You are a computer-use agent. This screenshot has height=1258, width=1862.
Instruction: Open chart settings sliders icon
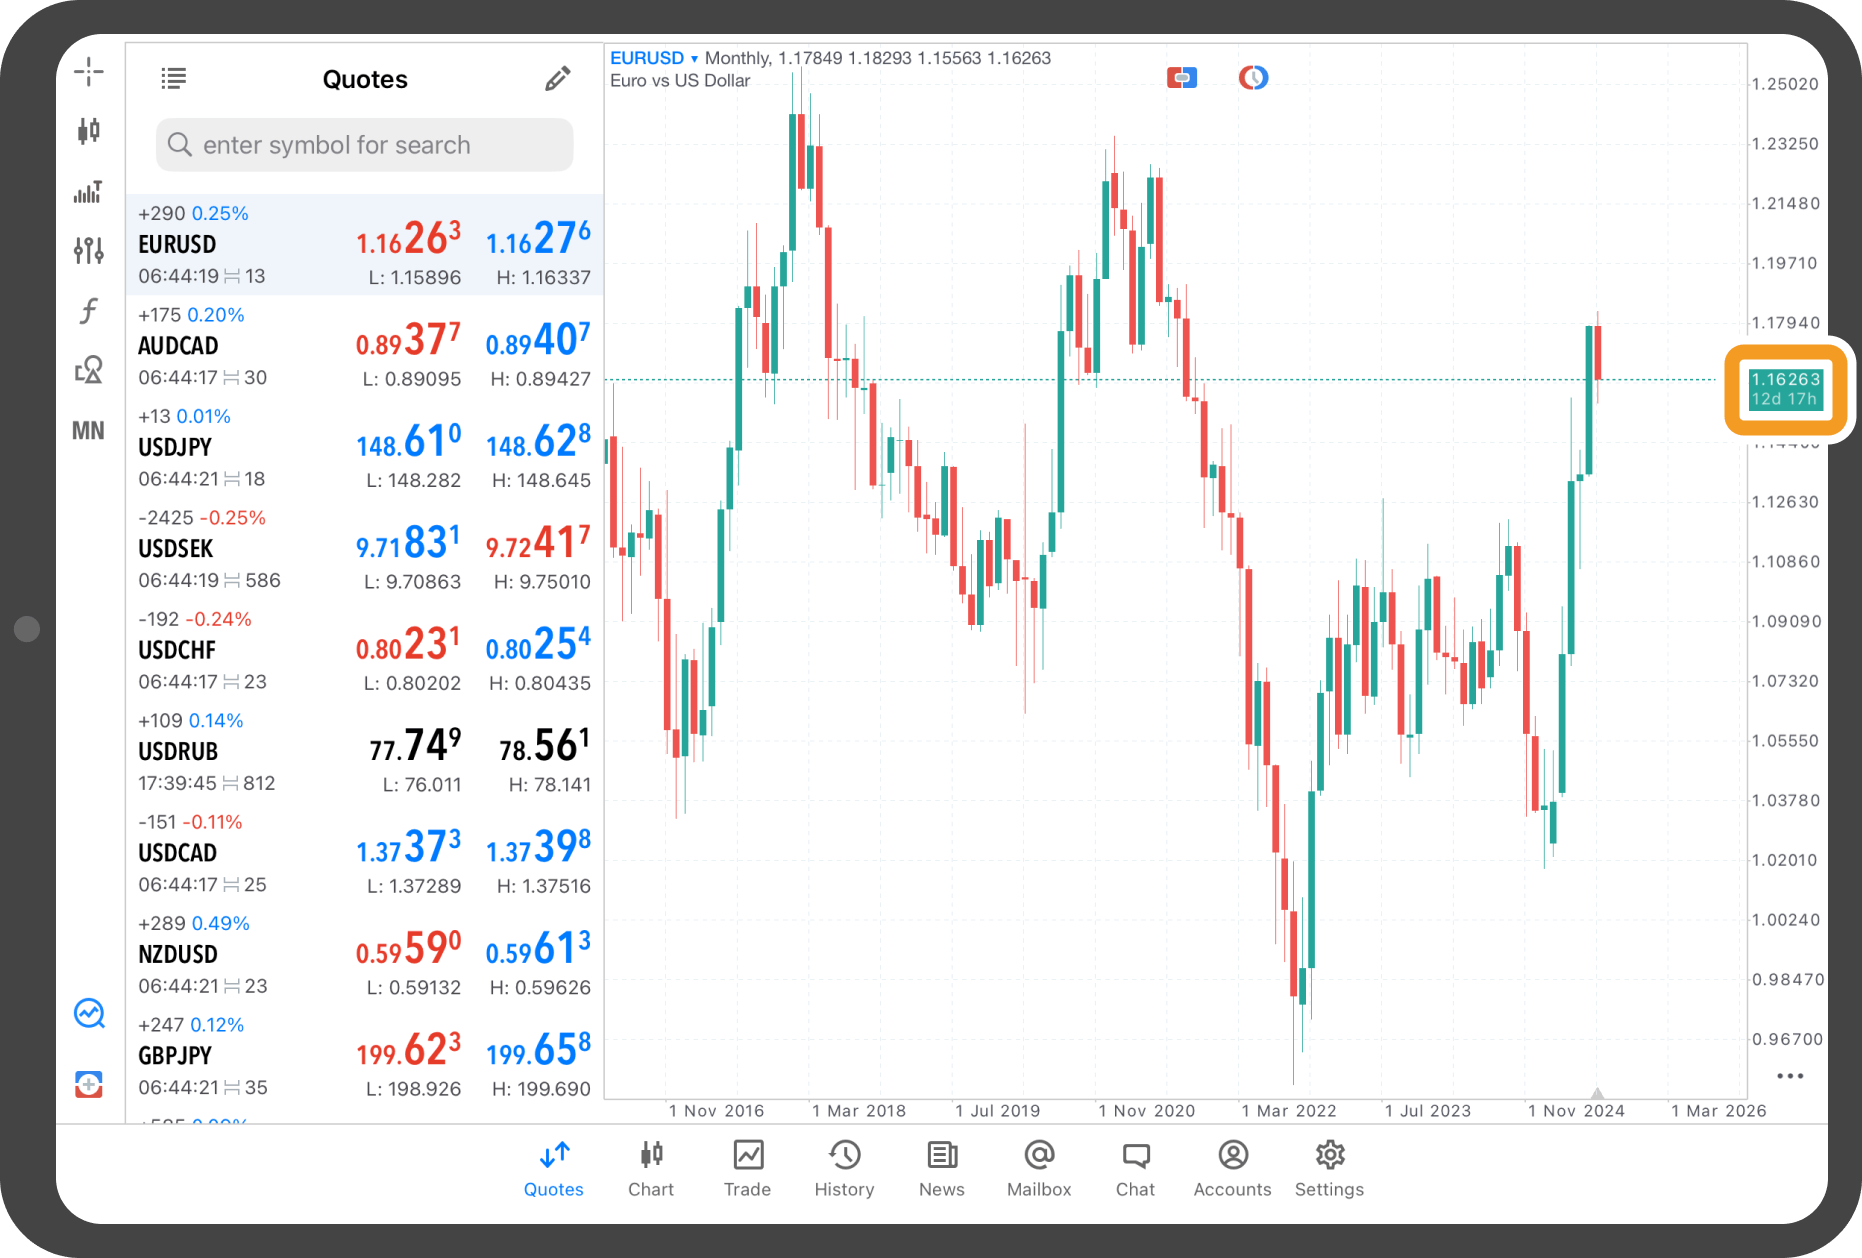[x=89, y=250]
